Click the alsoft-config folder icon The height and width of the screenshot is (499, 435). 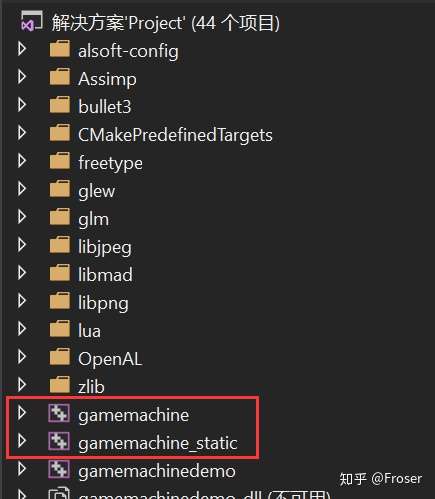pos(60,49)
